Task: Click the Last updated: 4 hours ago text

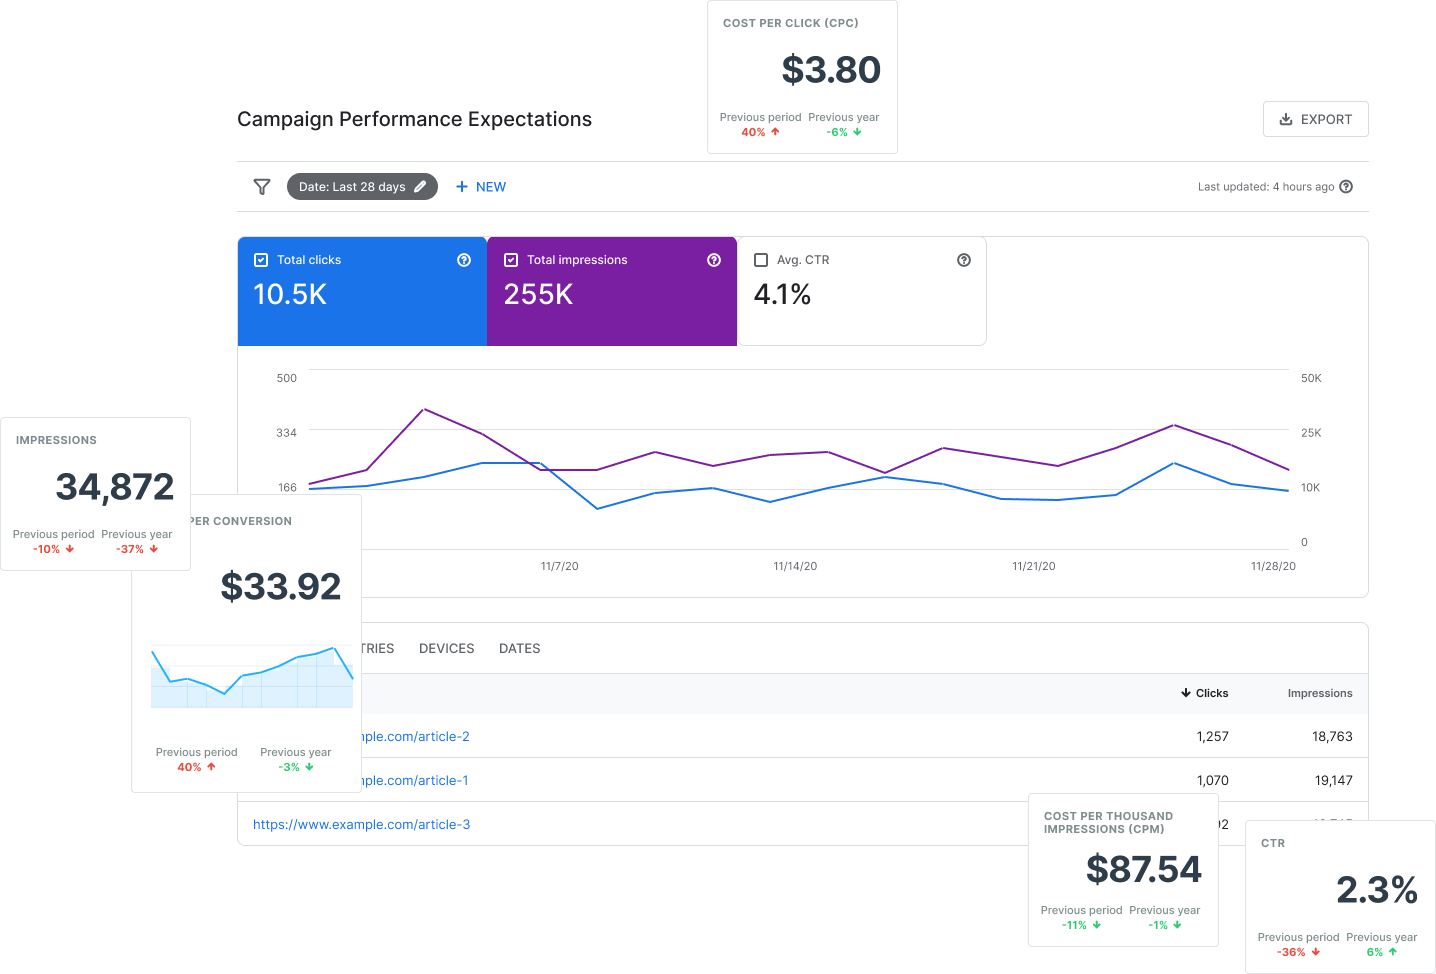Action: point(1266,187)
